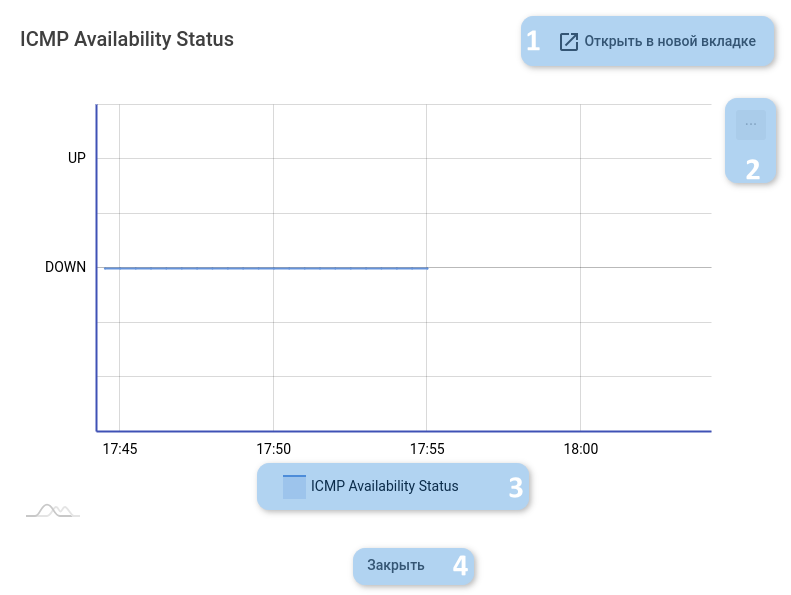Select the 17:55 time axis label
The image size is (791, 595).
pyautogui.click(x=427, y=449)
